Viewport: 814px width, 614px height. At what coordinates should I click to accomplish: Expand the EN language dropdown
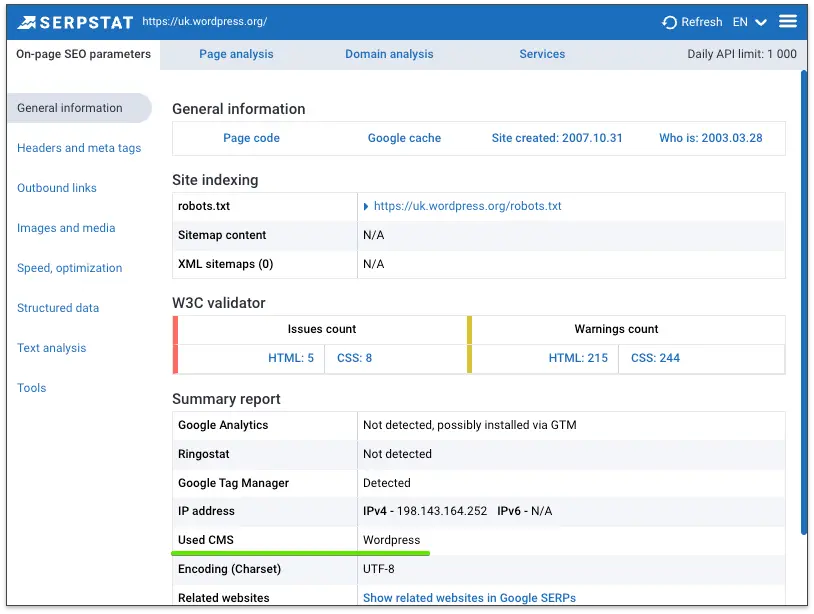749,22
